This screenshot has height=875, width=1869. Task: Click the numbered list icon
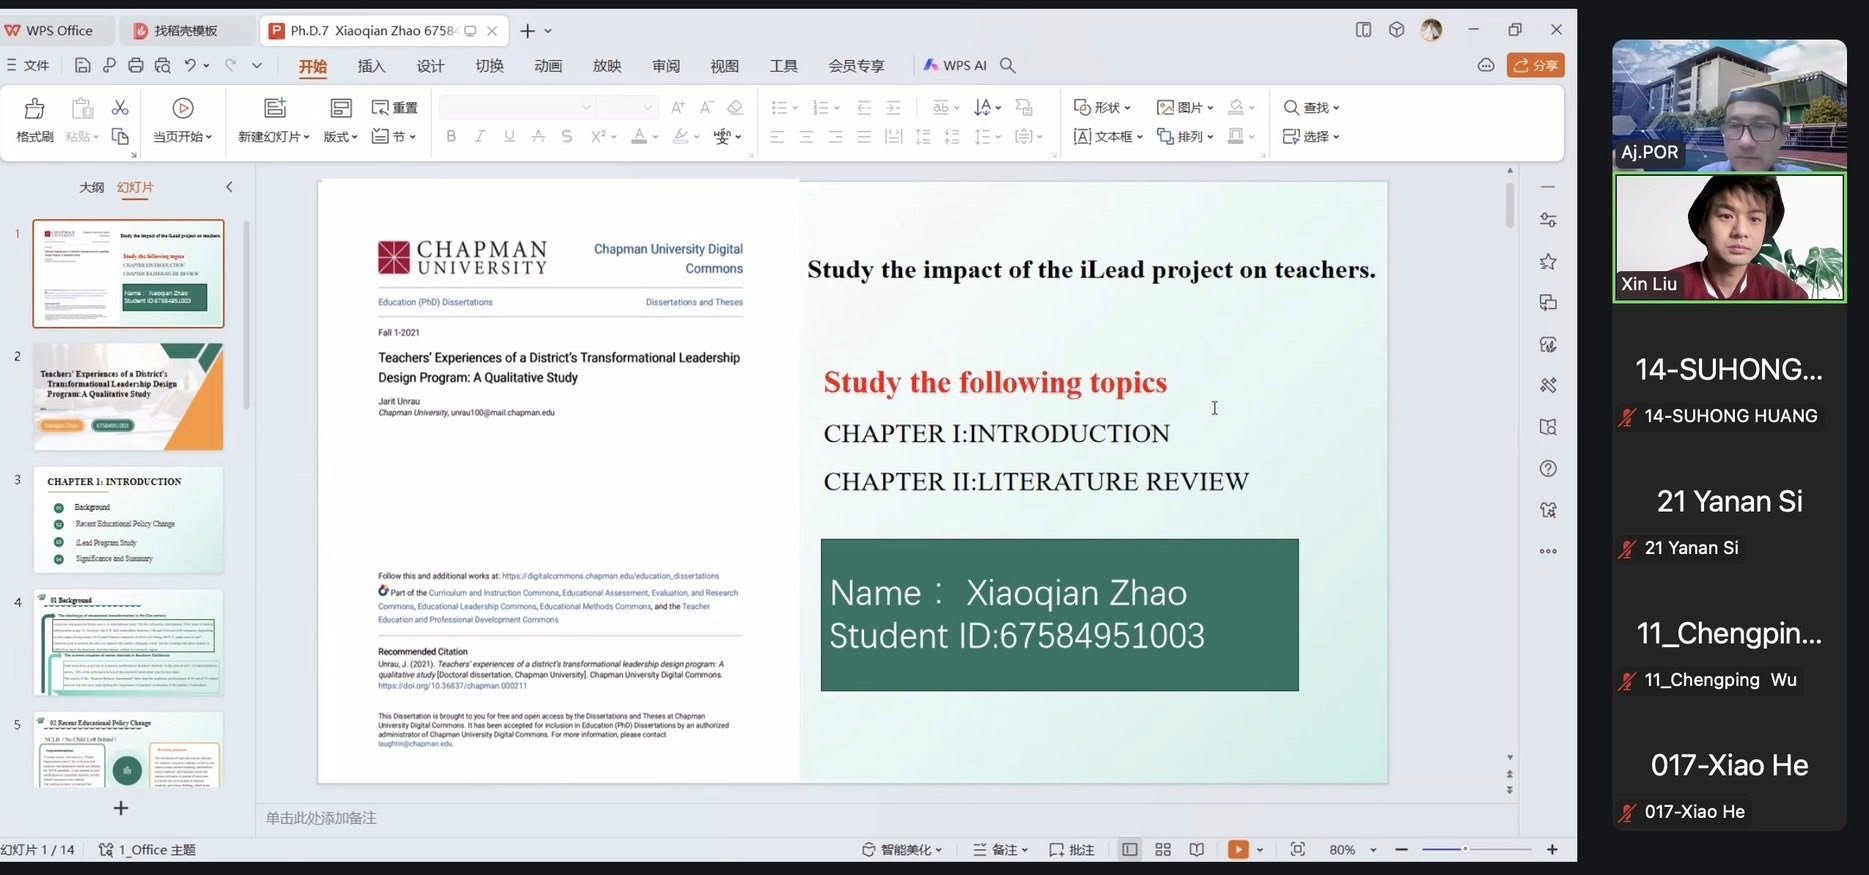(820, 107)
